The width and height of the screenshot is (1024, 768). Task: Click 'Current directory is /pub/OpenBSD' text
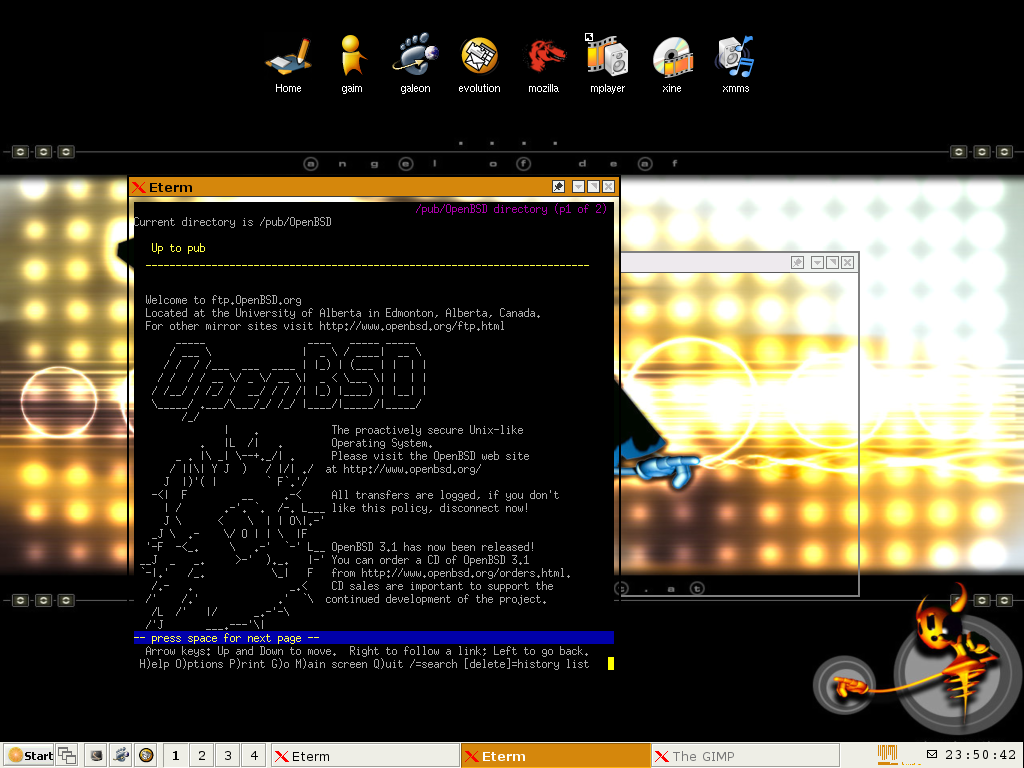232,222
